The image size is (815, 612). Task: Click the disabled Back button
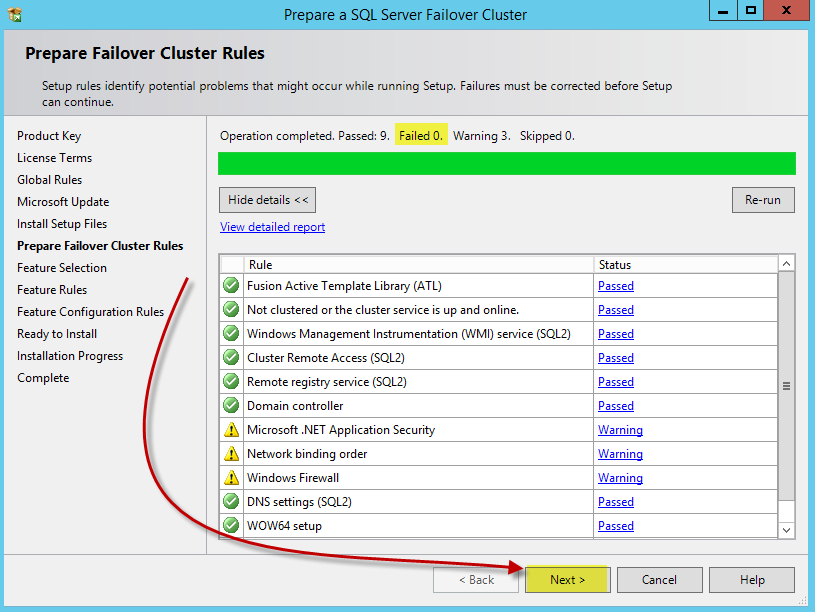click(x=476, y=580)
